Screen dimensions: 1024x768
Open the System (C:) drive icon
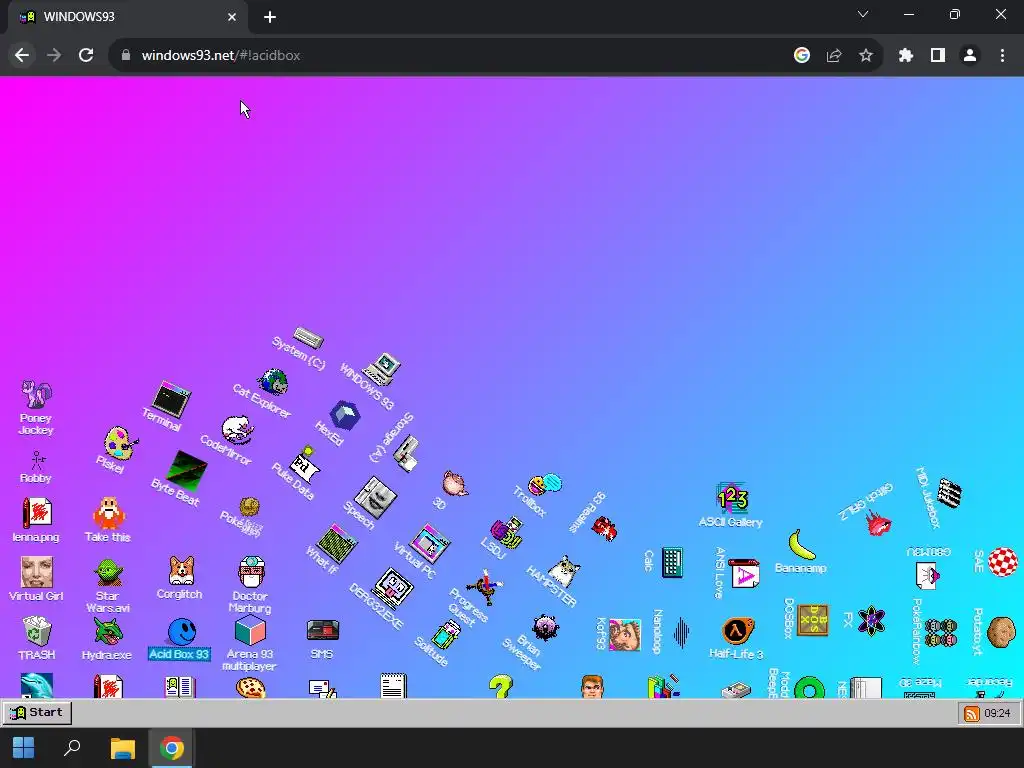click(x=308, y=337)
